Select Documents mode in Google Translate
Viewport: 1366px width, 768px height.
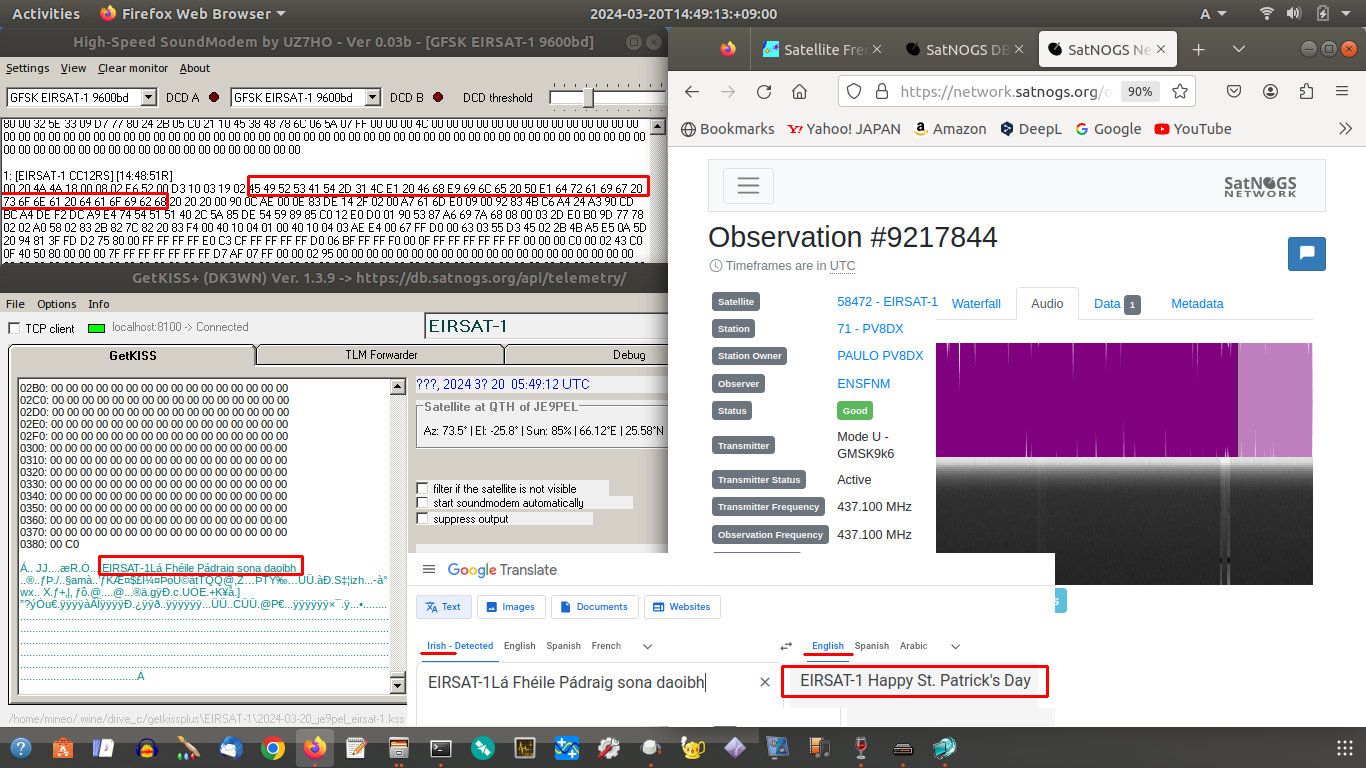[595, 607]
